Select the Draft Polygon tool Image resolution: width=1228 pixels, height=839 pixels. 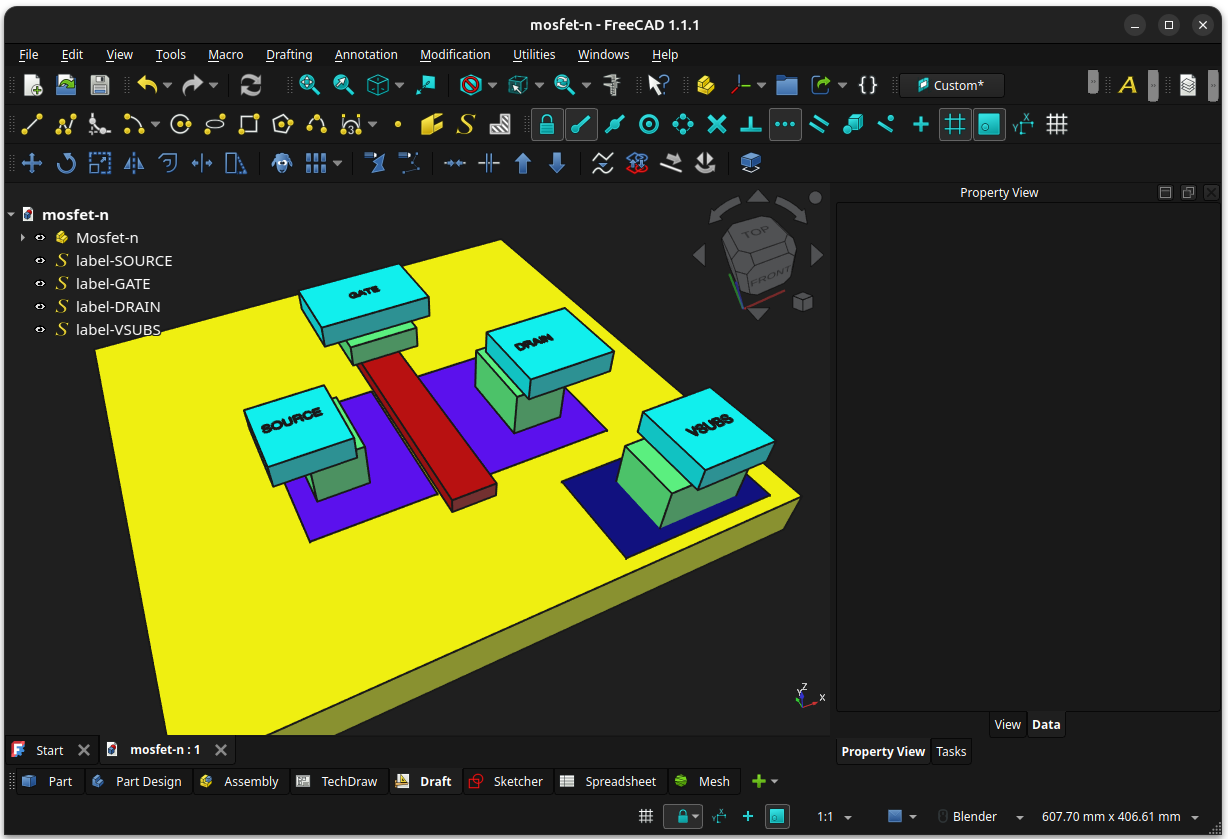pyautogui.click(x=283, y=124)
